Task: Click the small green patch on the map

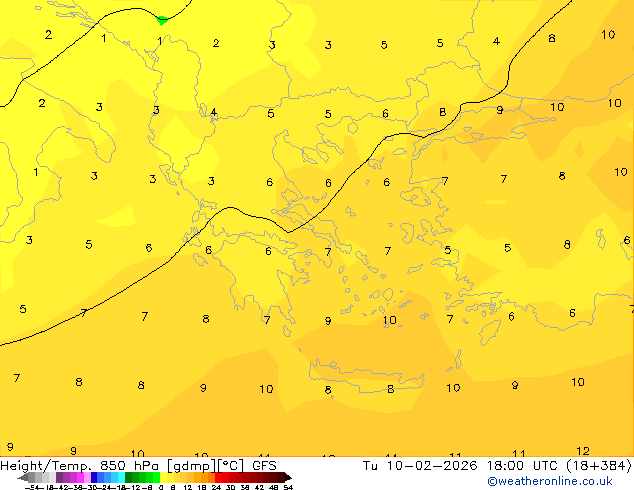Action: click(162, 20)
